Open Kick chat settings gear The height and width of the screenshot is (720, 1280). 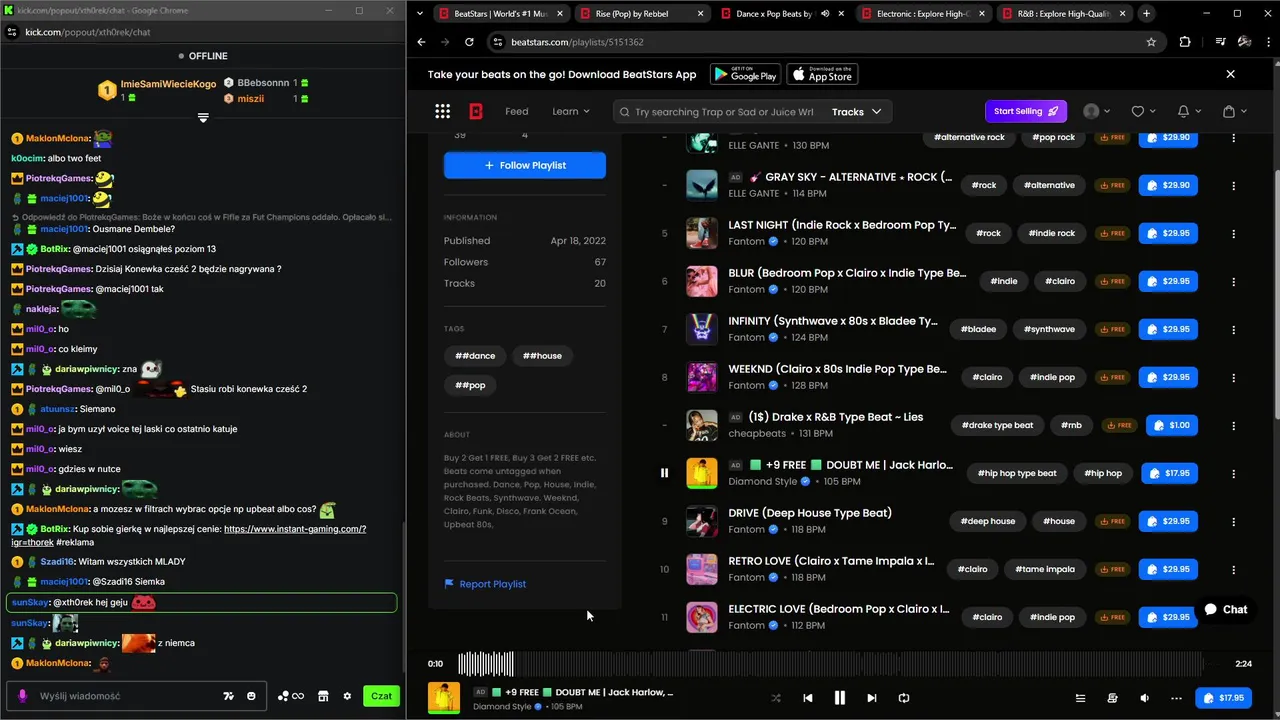[x=347, y=696]
